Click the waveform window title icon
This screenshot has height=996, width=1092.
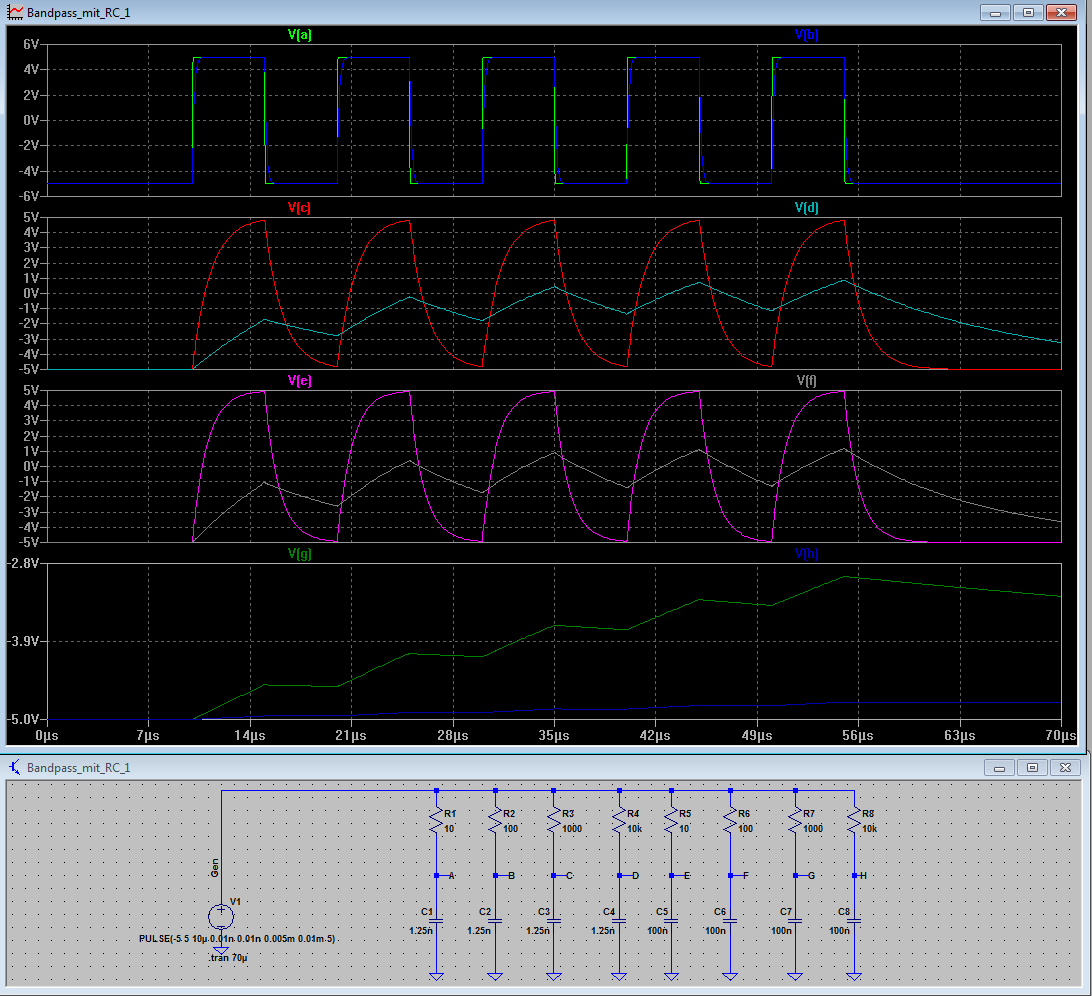coord(14,11)
